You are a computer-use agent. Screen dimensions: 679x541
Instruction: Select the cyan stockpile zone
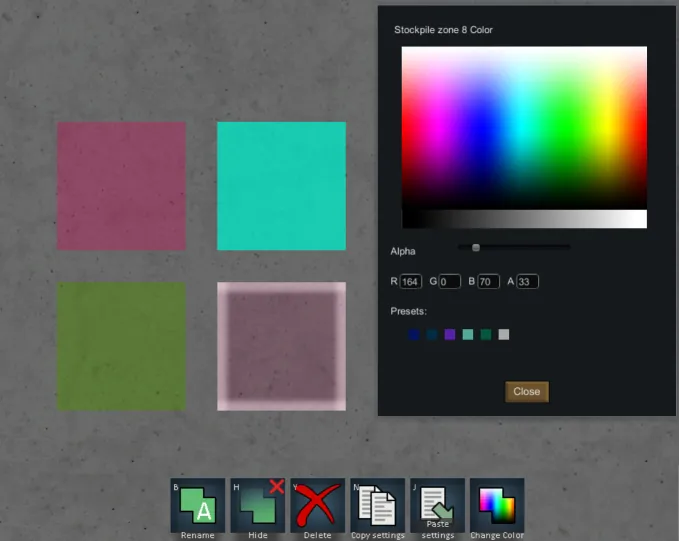pyautogui.click(x=281, y=186)
